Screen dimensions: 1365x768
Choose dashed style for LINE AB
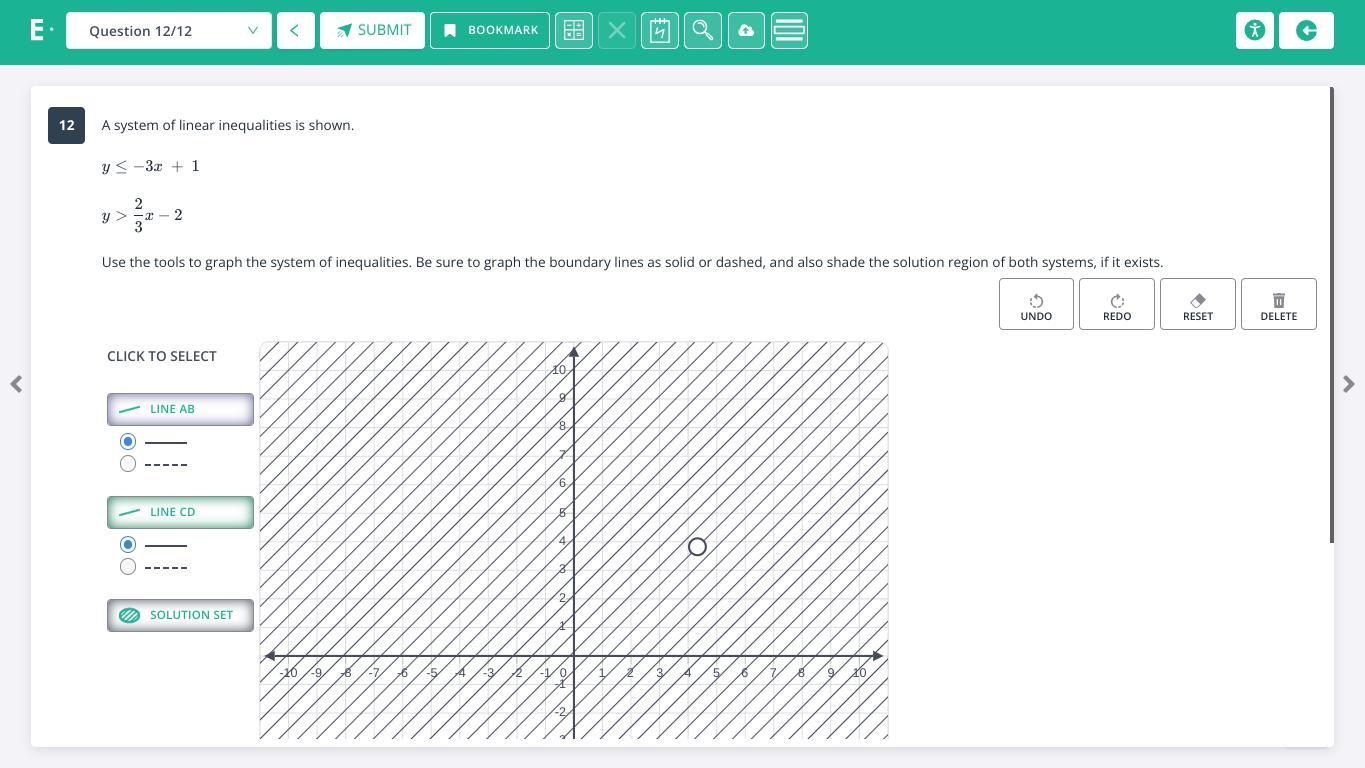[x=128, y=464]
